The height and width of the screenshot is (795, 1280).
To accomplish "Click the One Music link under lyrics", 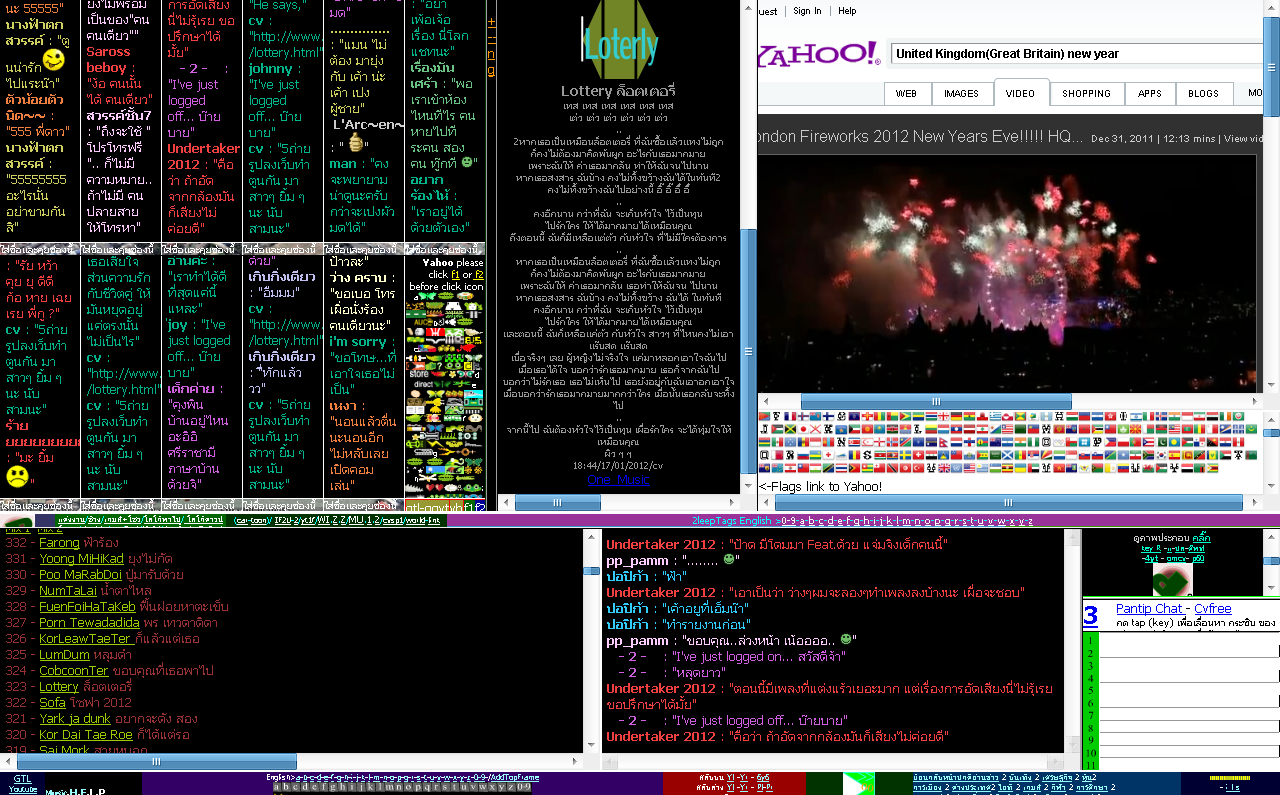I will (x=617, y=479).
